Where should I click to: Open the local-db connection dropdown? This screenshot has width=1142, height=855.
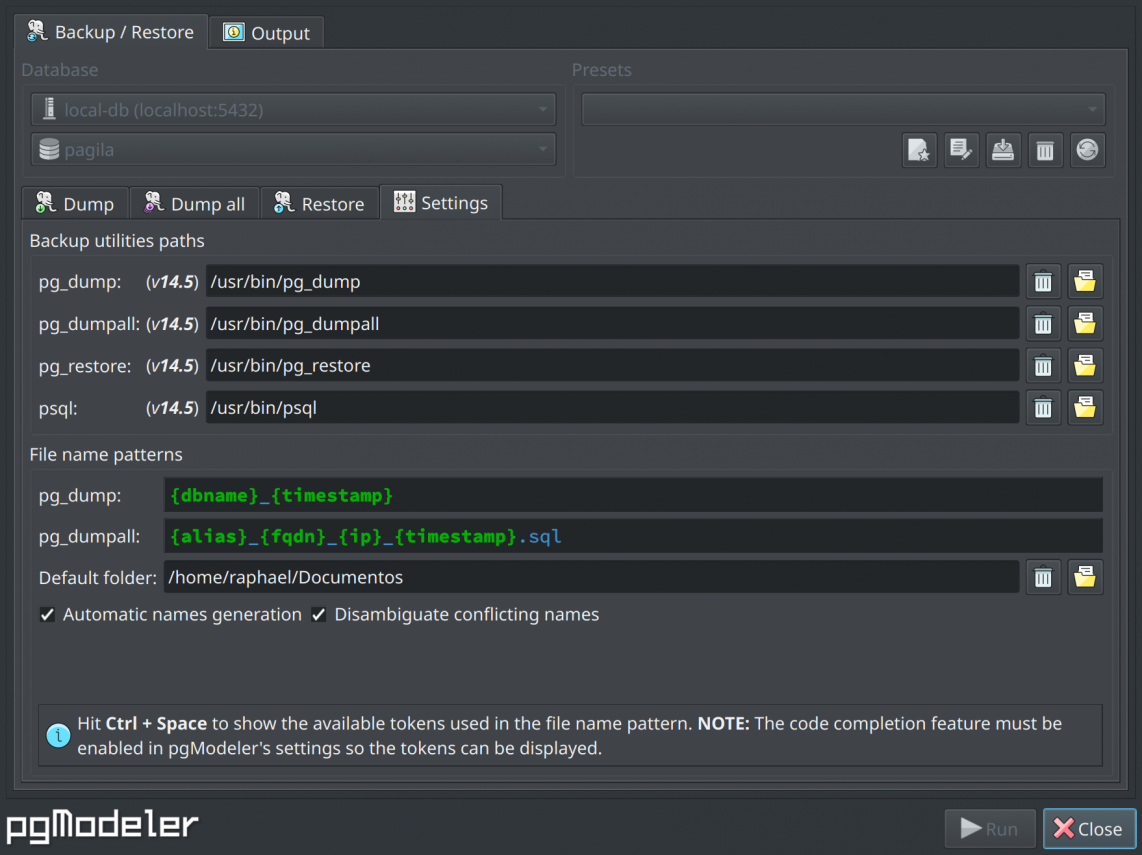coord(294,109)
